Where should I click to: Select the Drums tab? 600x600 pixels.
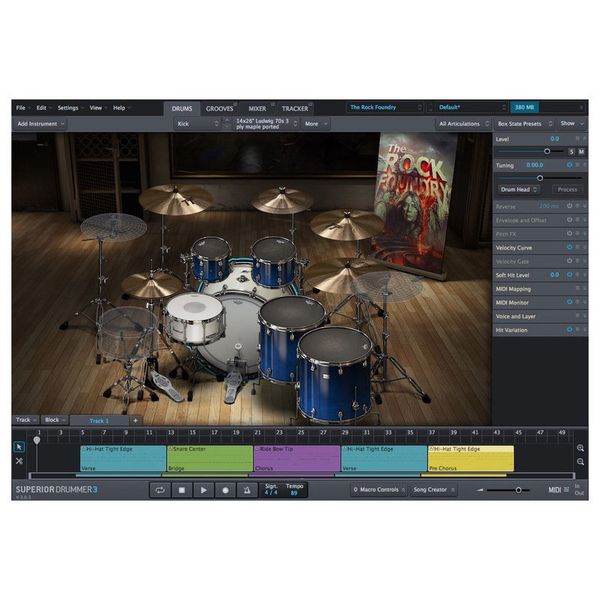(x=182, y=109)
